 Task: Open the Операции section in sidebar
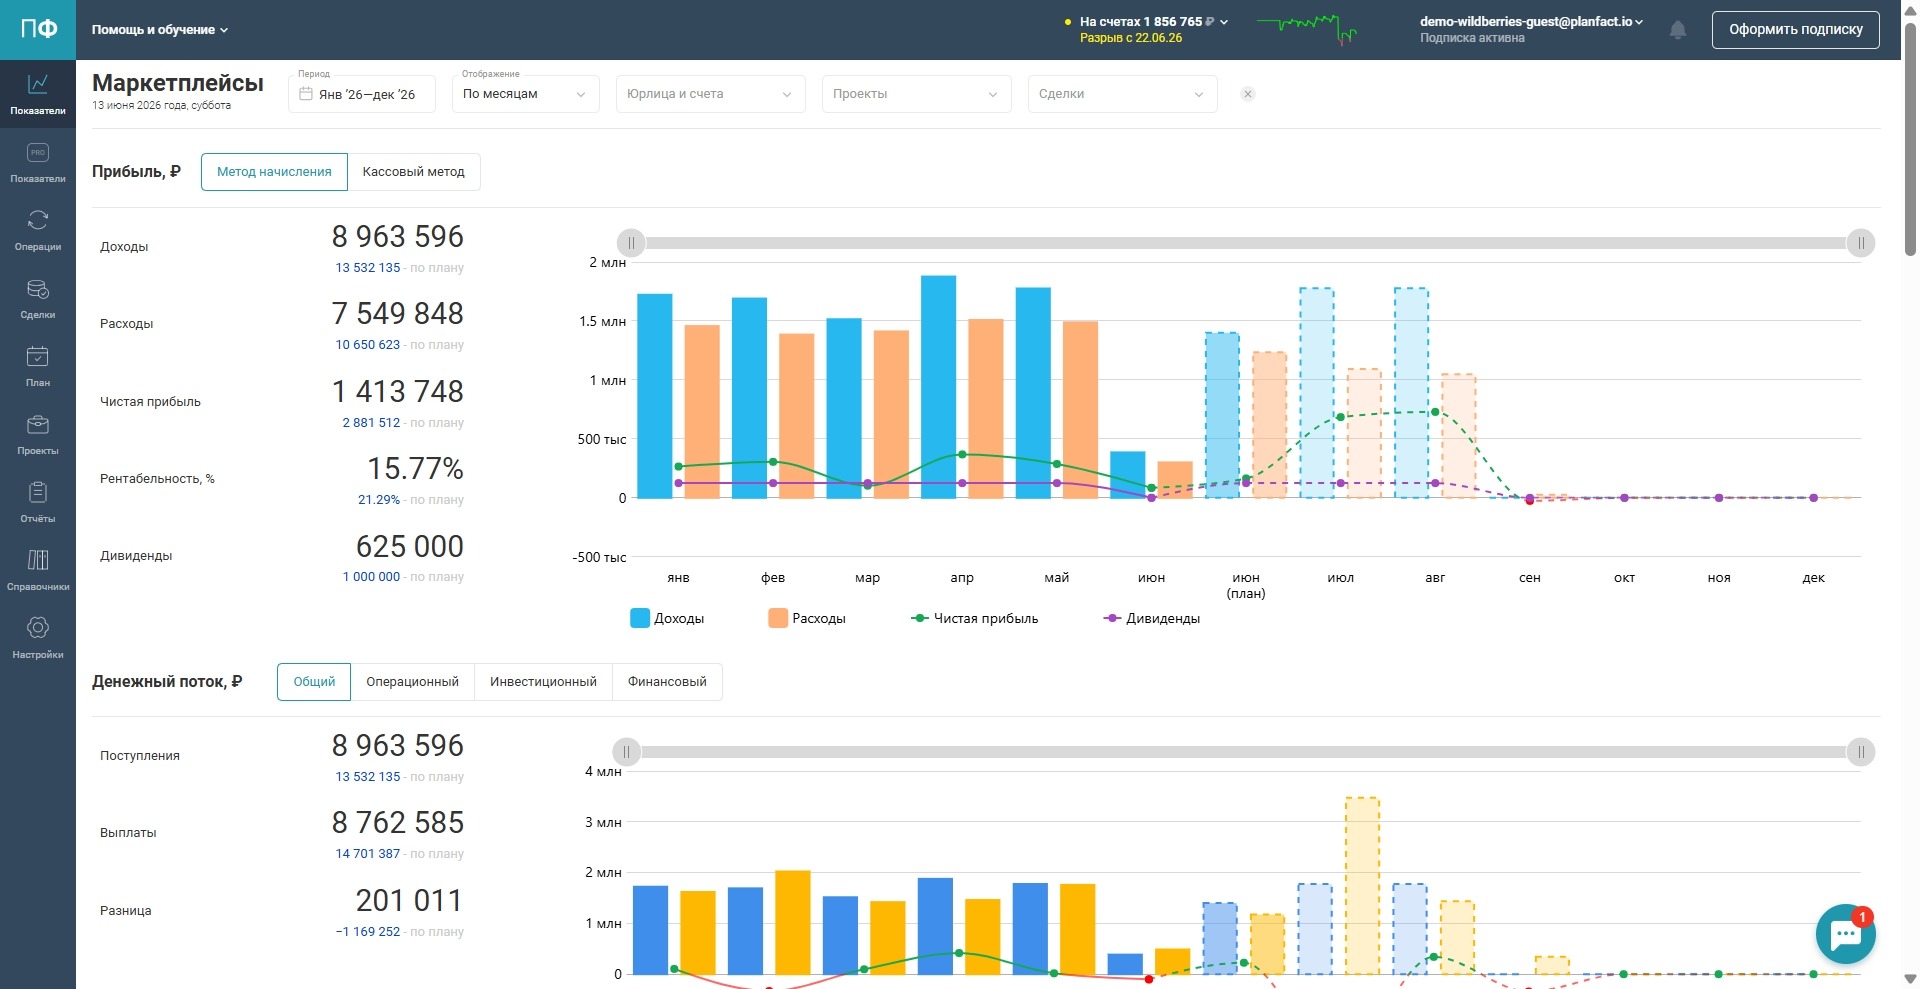pos(38,230)
